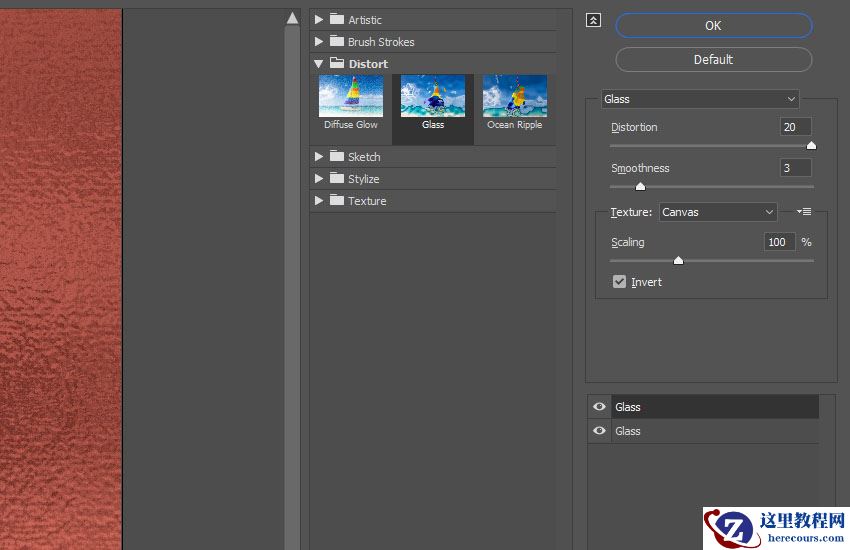850x550 pixels.
Task: Expand the Brush Strokes category
Action: (x=319, y=42)
